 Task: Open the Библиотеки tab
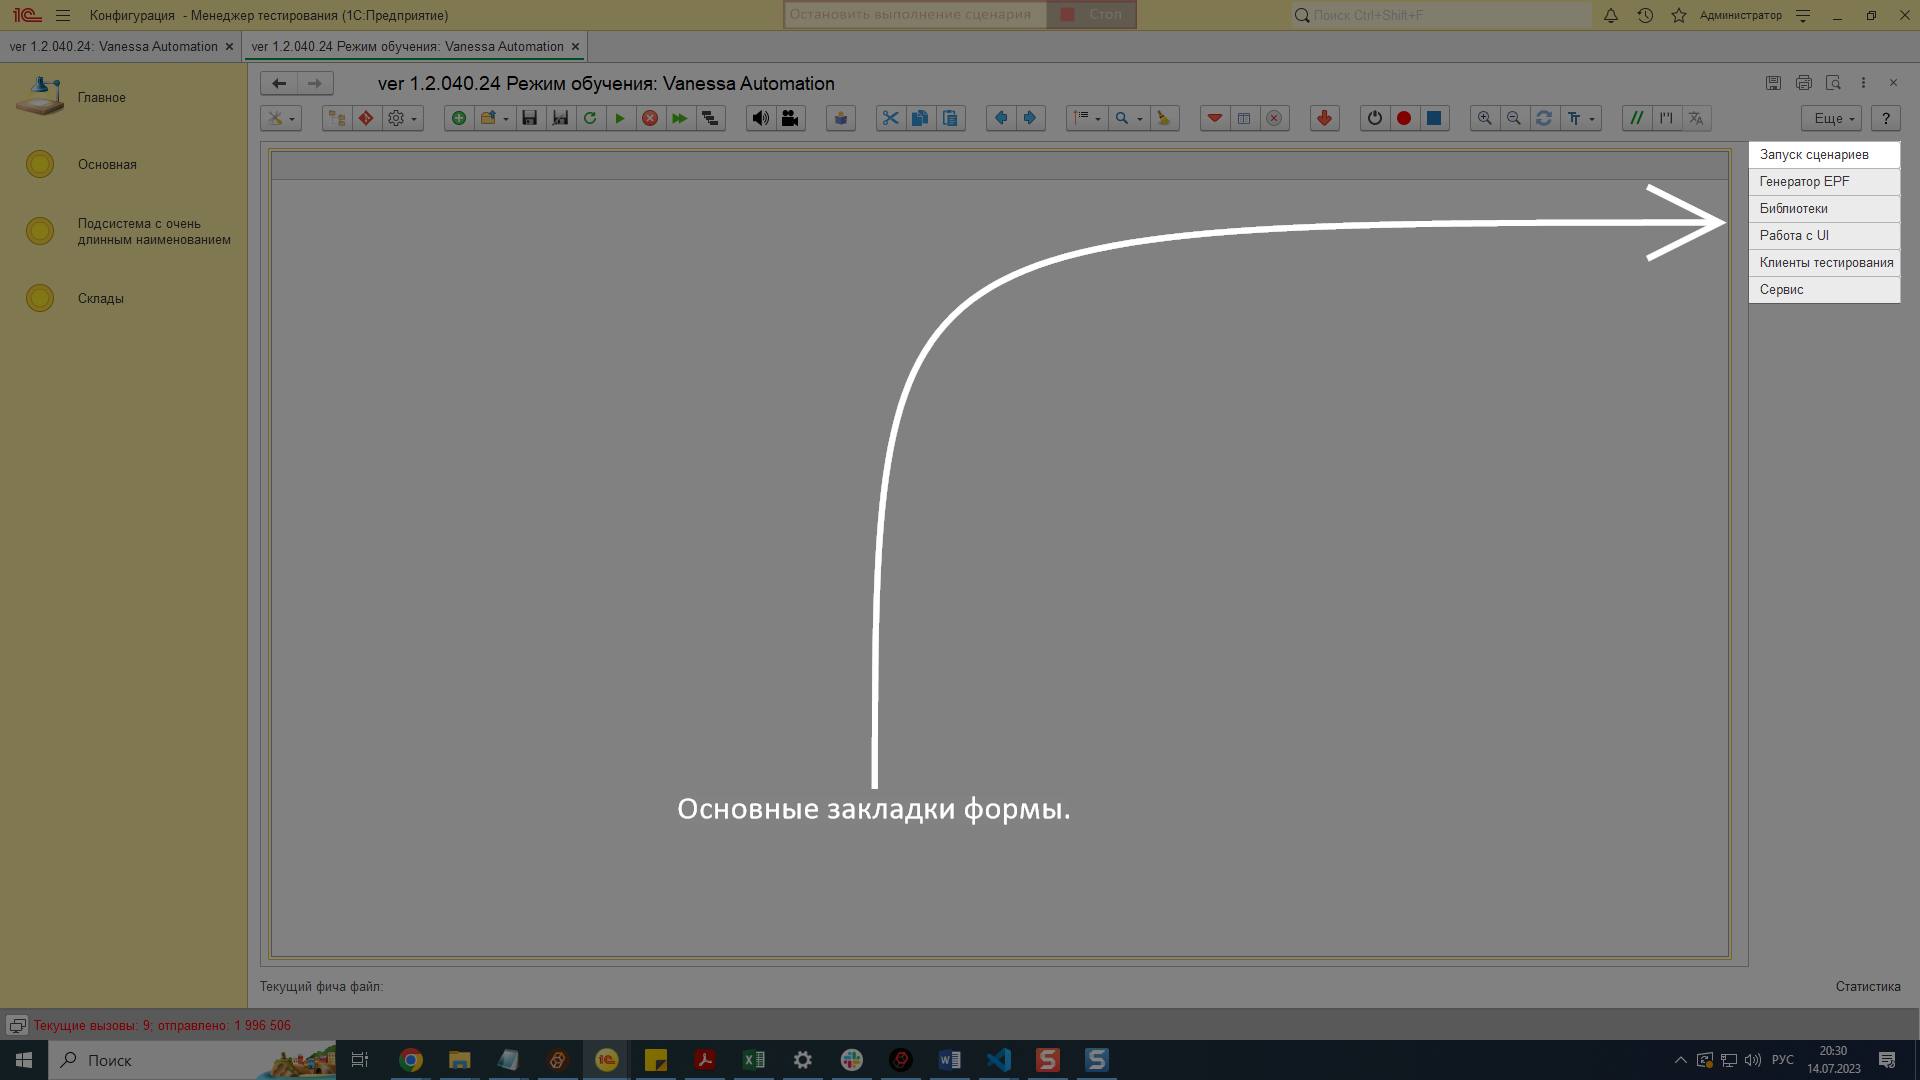(x=1793, y=208)
